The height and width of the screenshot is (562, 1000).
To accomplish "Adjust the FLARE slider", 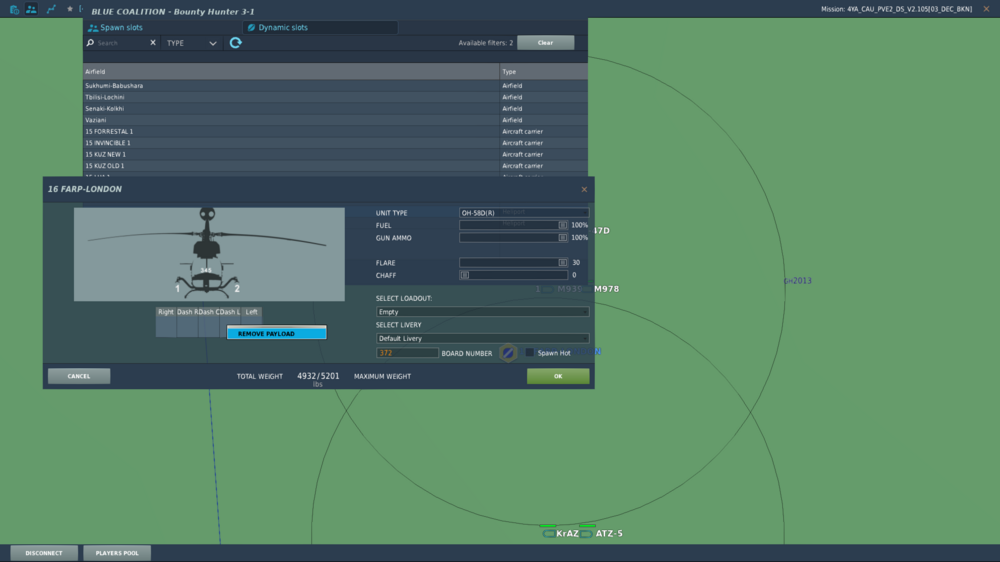I will [x=513, y=263].
